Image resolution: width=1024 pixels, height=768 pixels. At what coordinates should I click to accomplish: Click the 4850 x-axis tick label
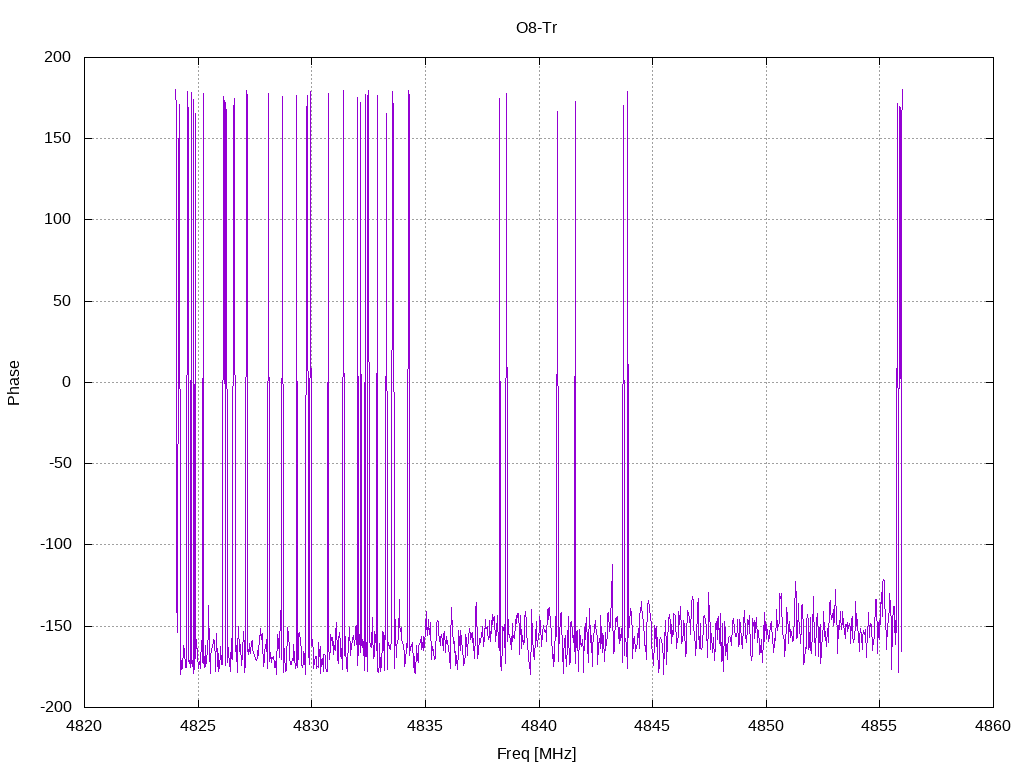(x=766, y=726)
